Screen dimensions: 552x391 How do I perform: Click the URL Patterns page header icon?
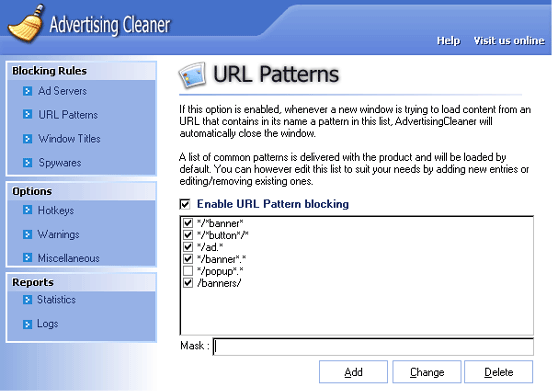[x=192, y=75]
